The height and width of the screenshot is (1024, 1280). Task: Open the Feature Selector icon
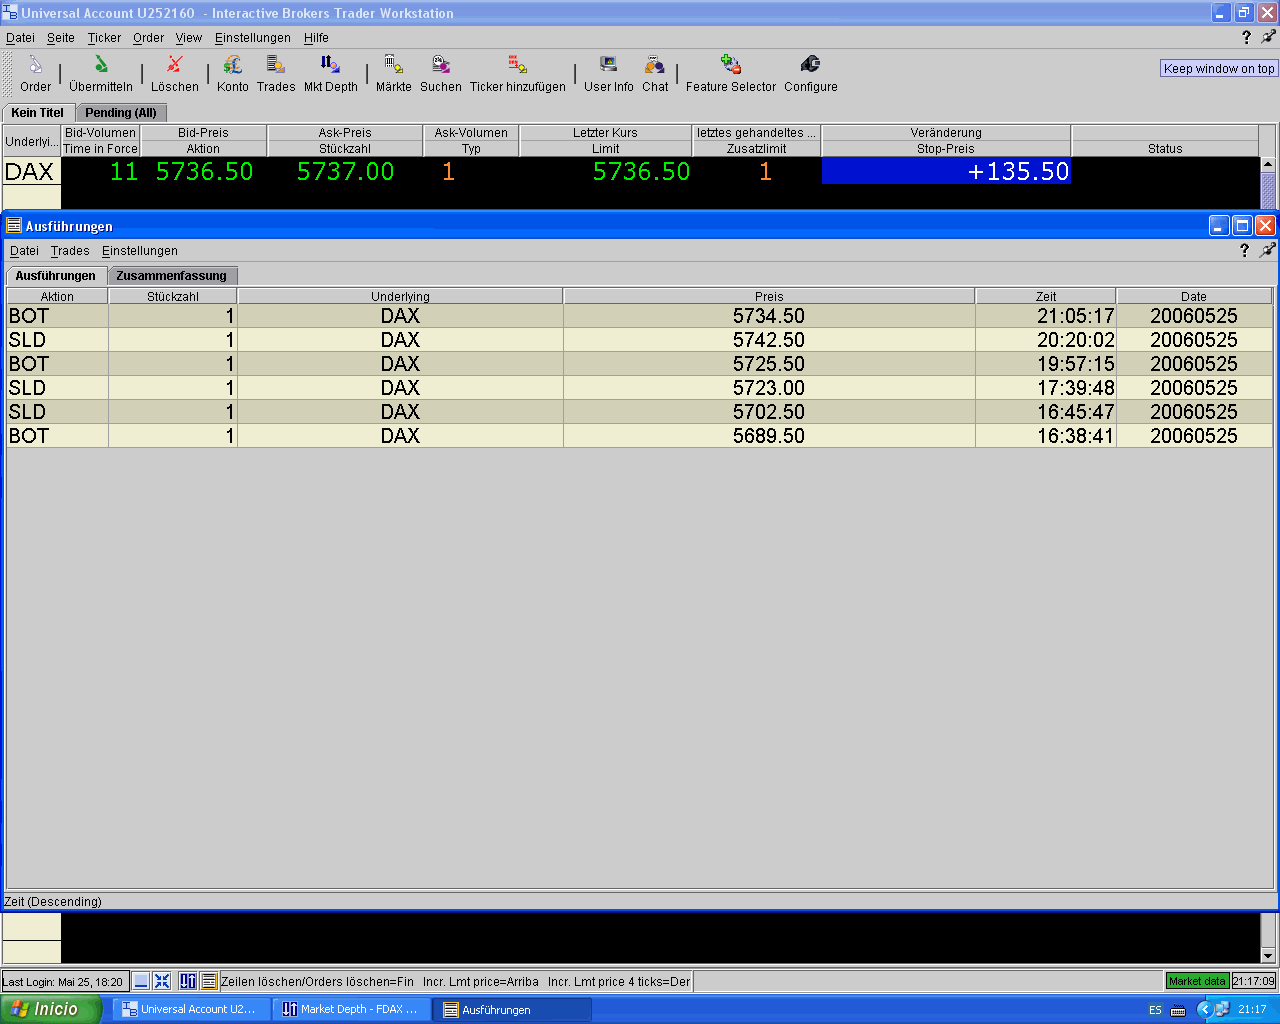point(731,74)
